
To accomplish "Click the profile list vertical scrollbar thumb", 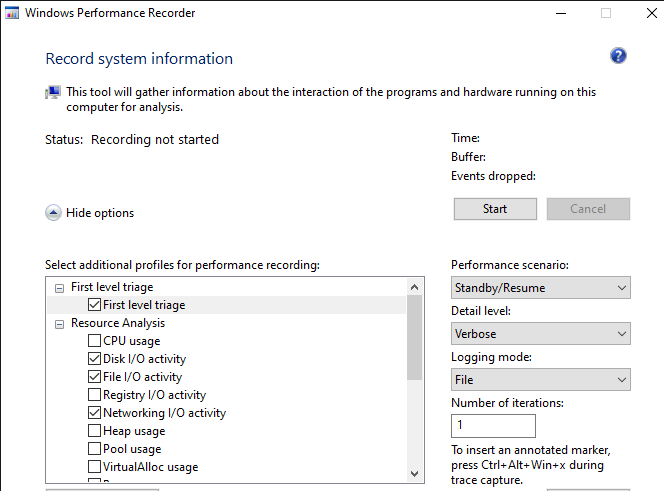I will (415, 338).
